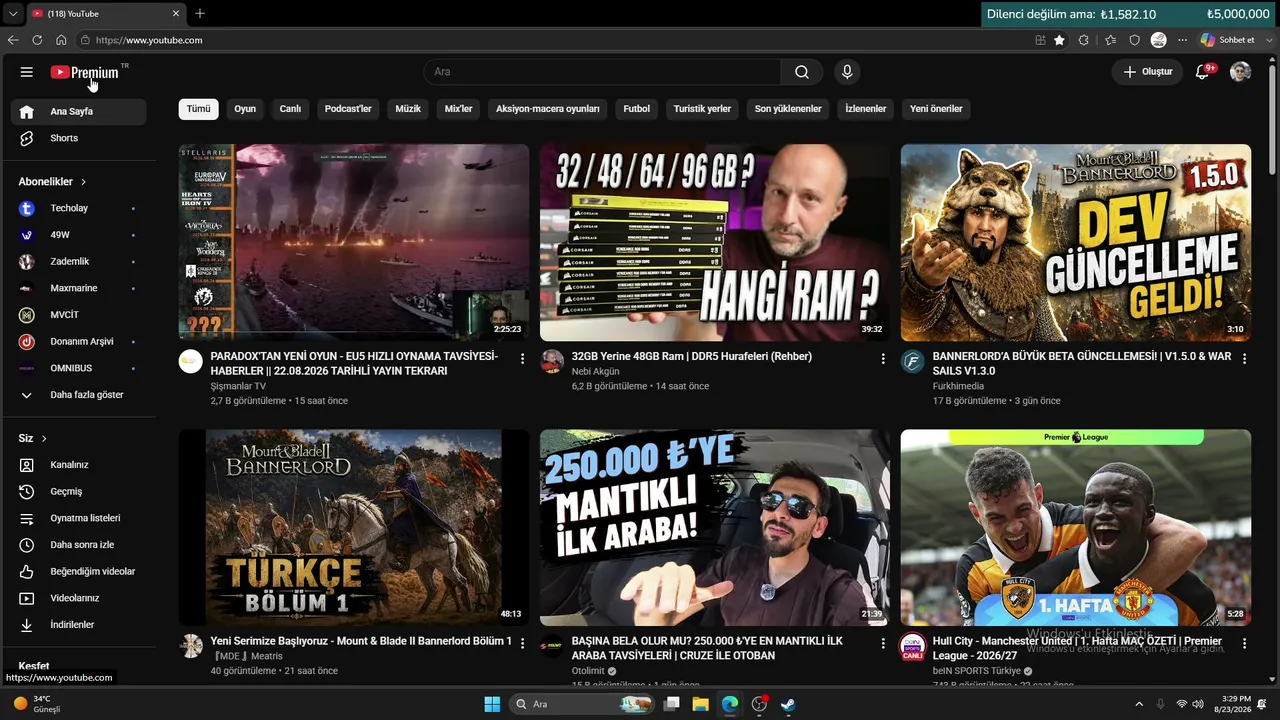
Task: Select the Müzik filter chip
Action: click(408, 109)
